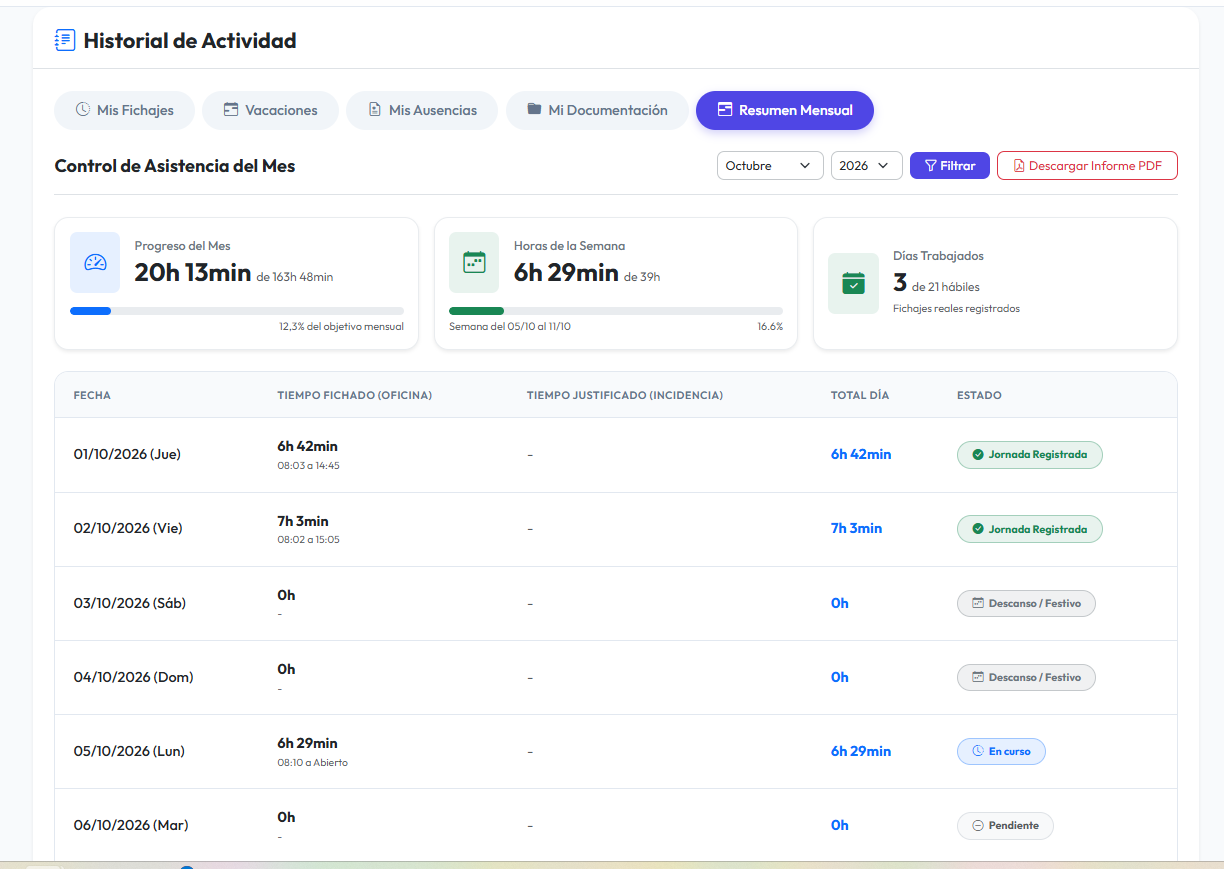Click the date 06/10/2026 (Mar)
This screenshot has height=869, width=1224.
pyautogui.click(x=131, y=825)
